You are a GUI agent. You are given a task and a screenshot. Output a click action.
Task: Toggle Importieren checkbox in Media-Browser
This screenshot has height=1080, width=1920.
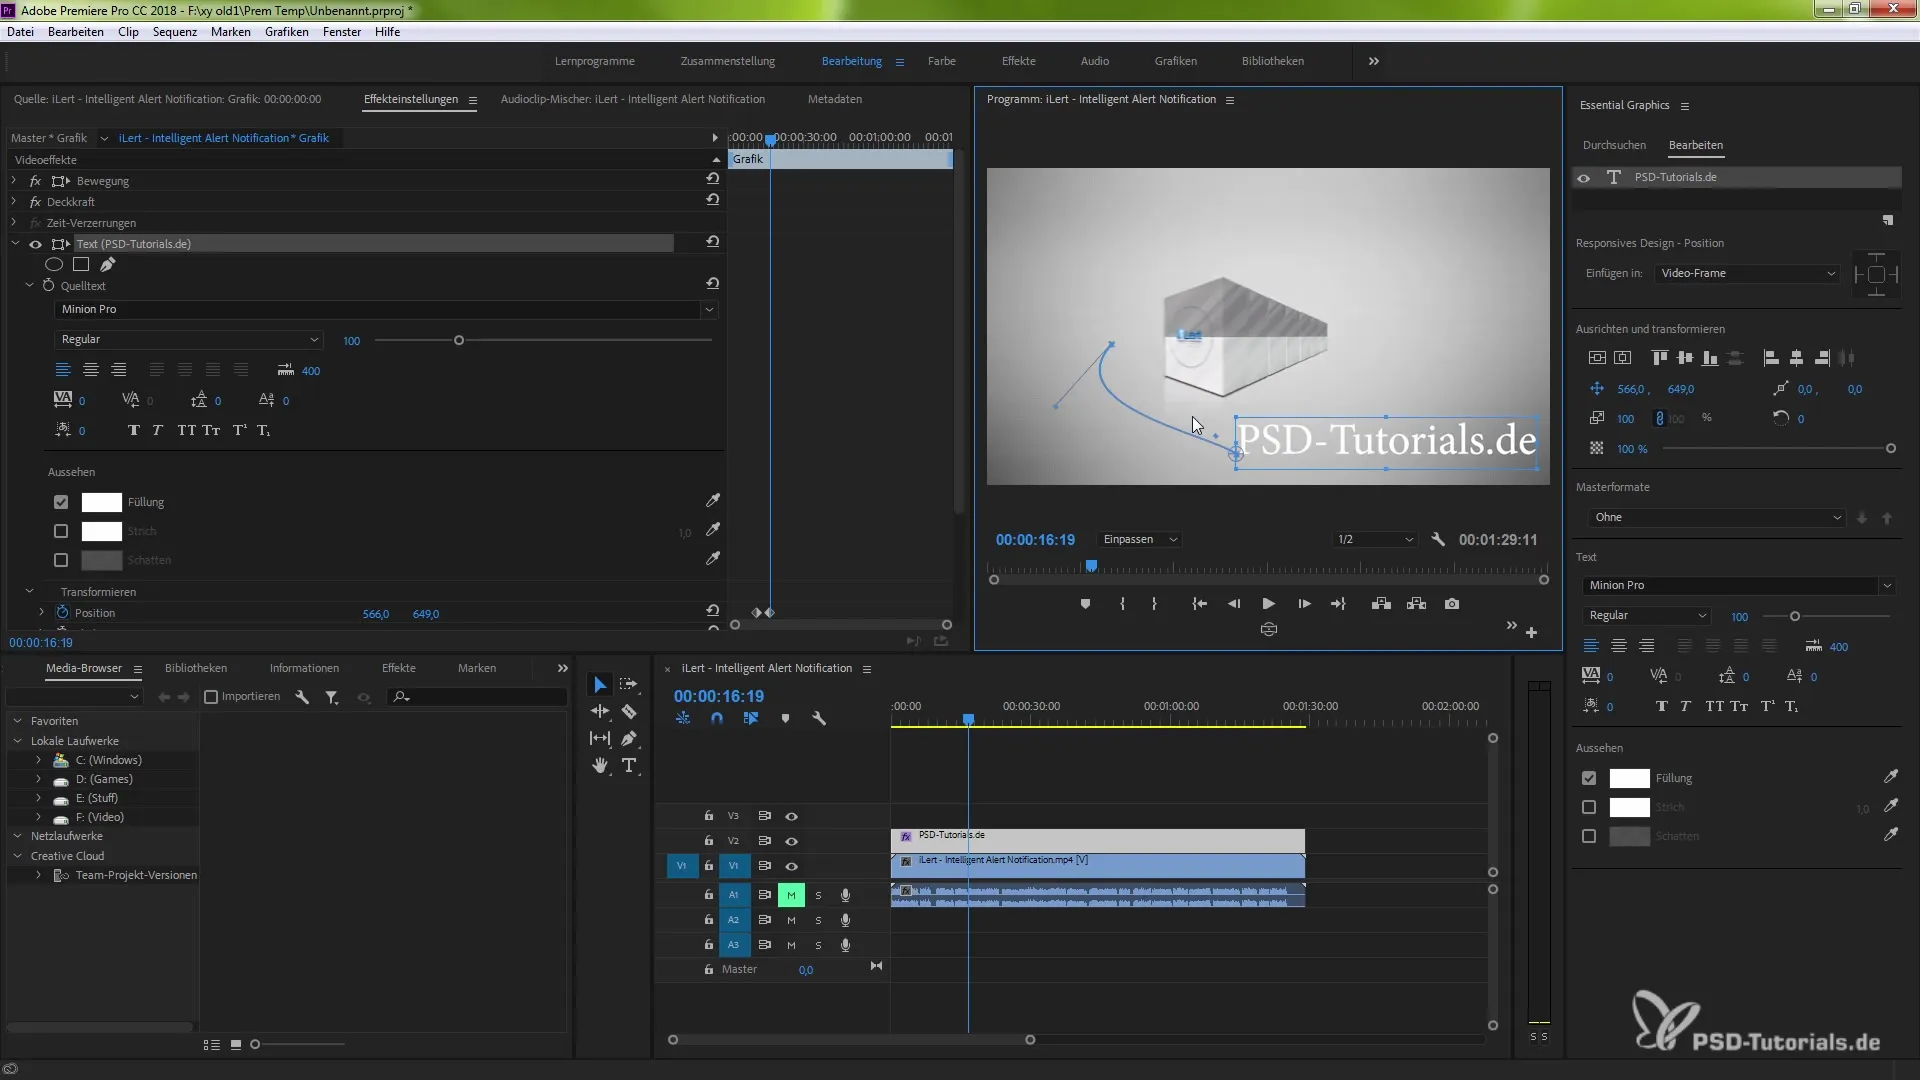click(x=211, y=697)
